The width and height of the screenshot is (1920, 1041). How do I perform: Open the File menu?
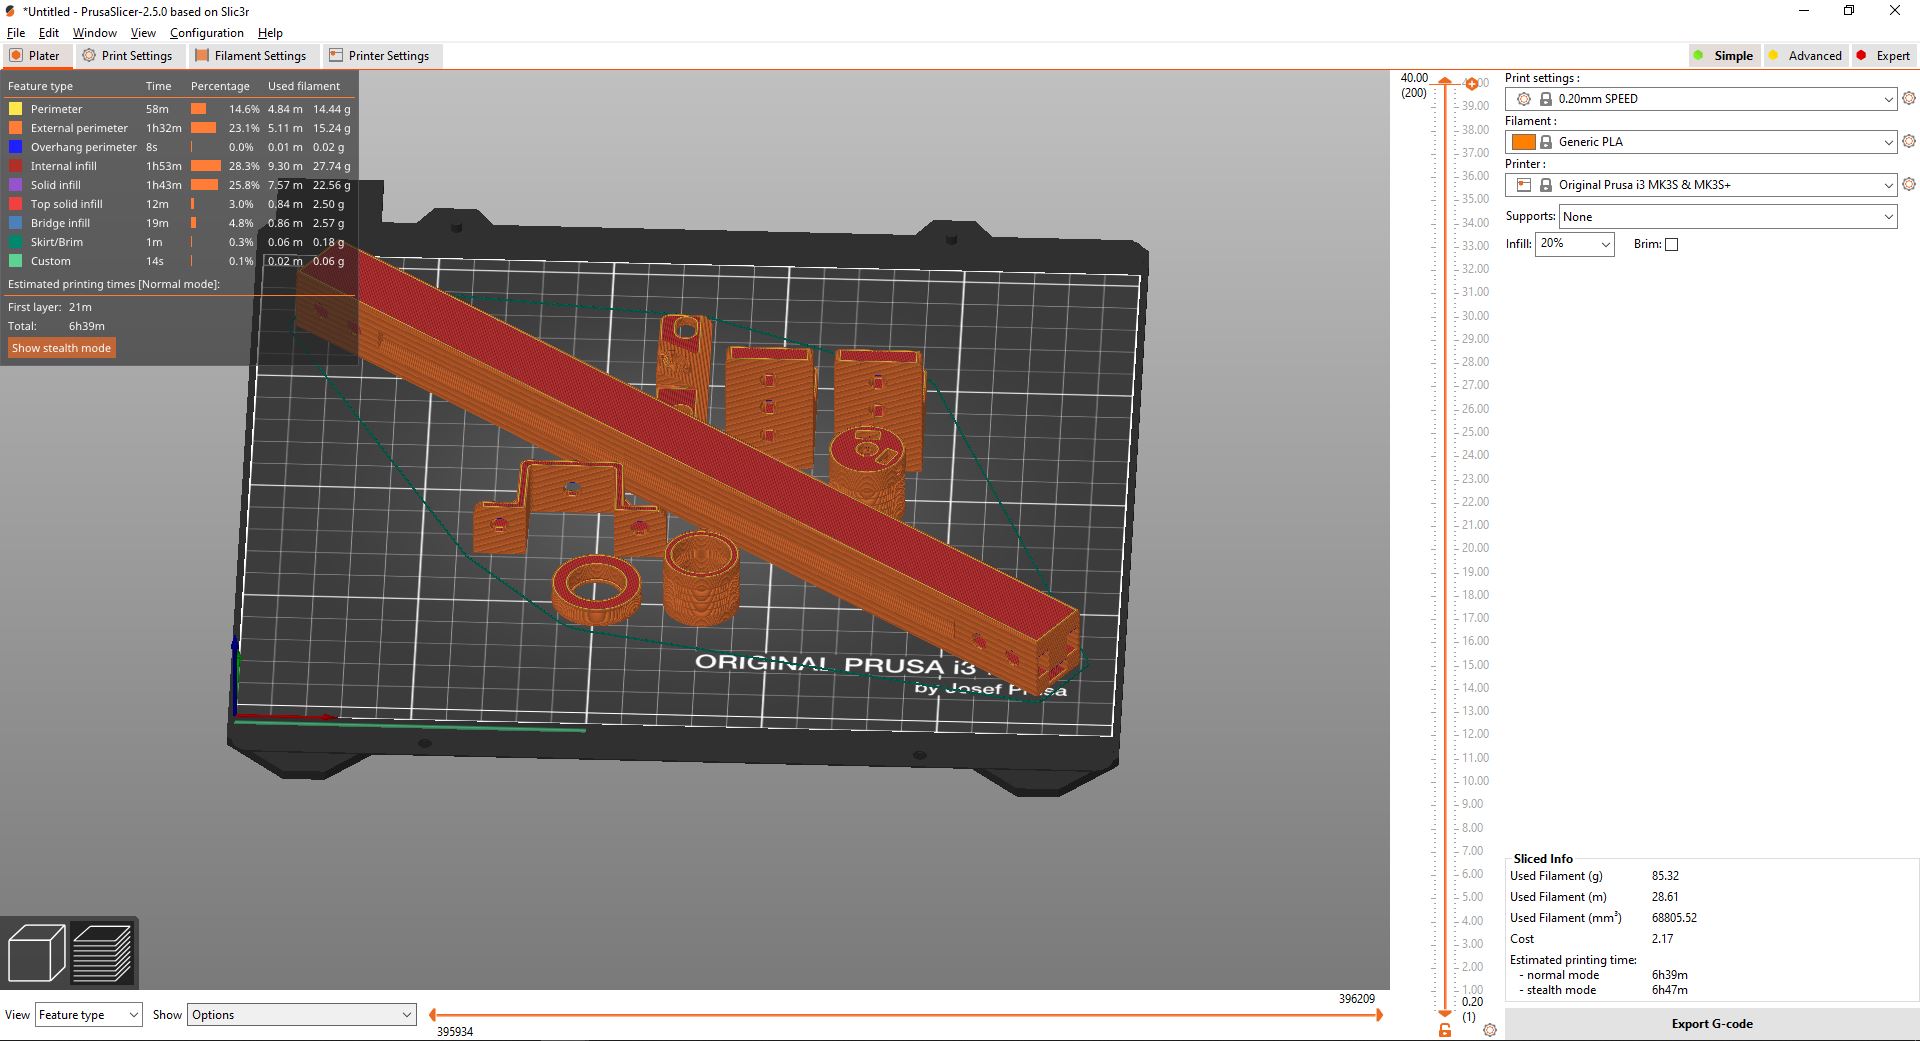16,33
